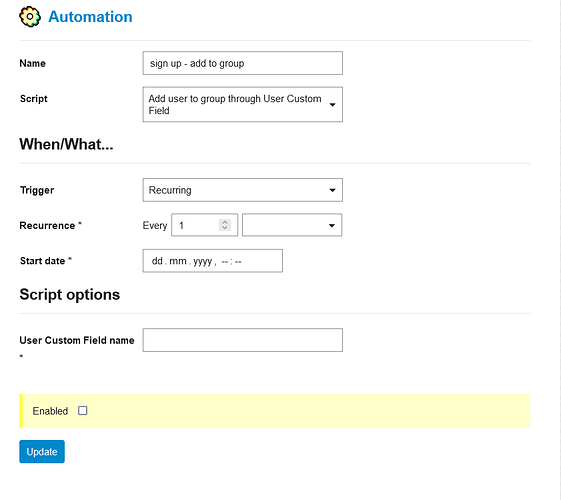
Task: Click the User Custom Field name input
Action: (243, 340)
